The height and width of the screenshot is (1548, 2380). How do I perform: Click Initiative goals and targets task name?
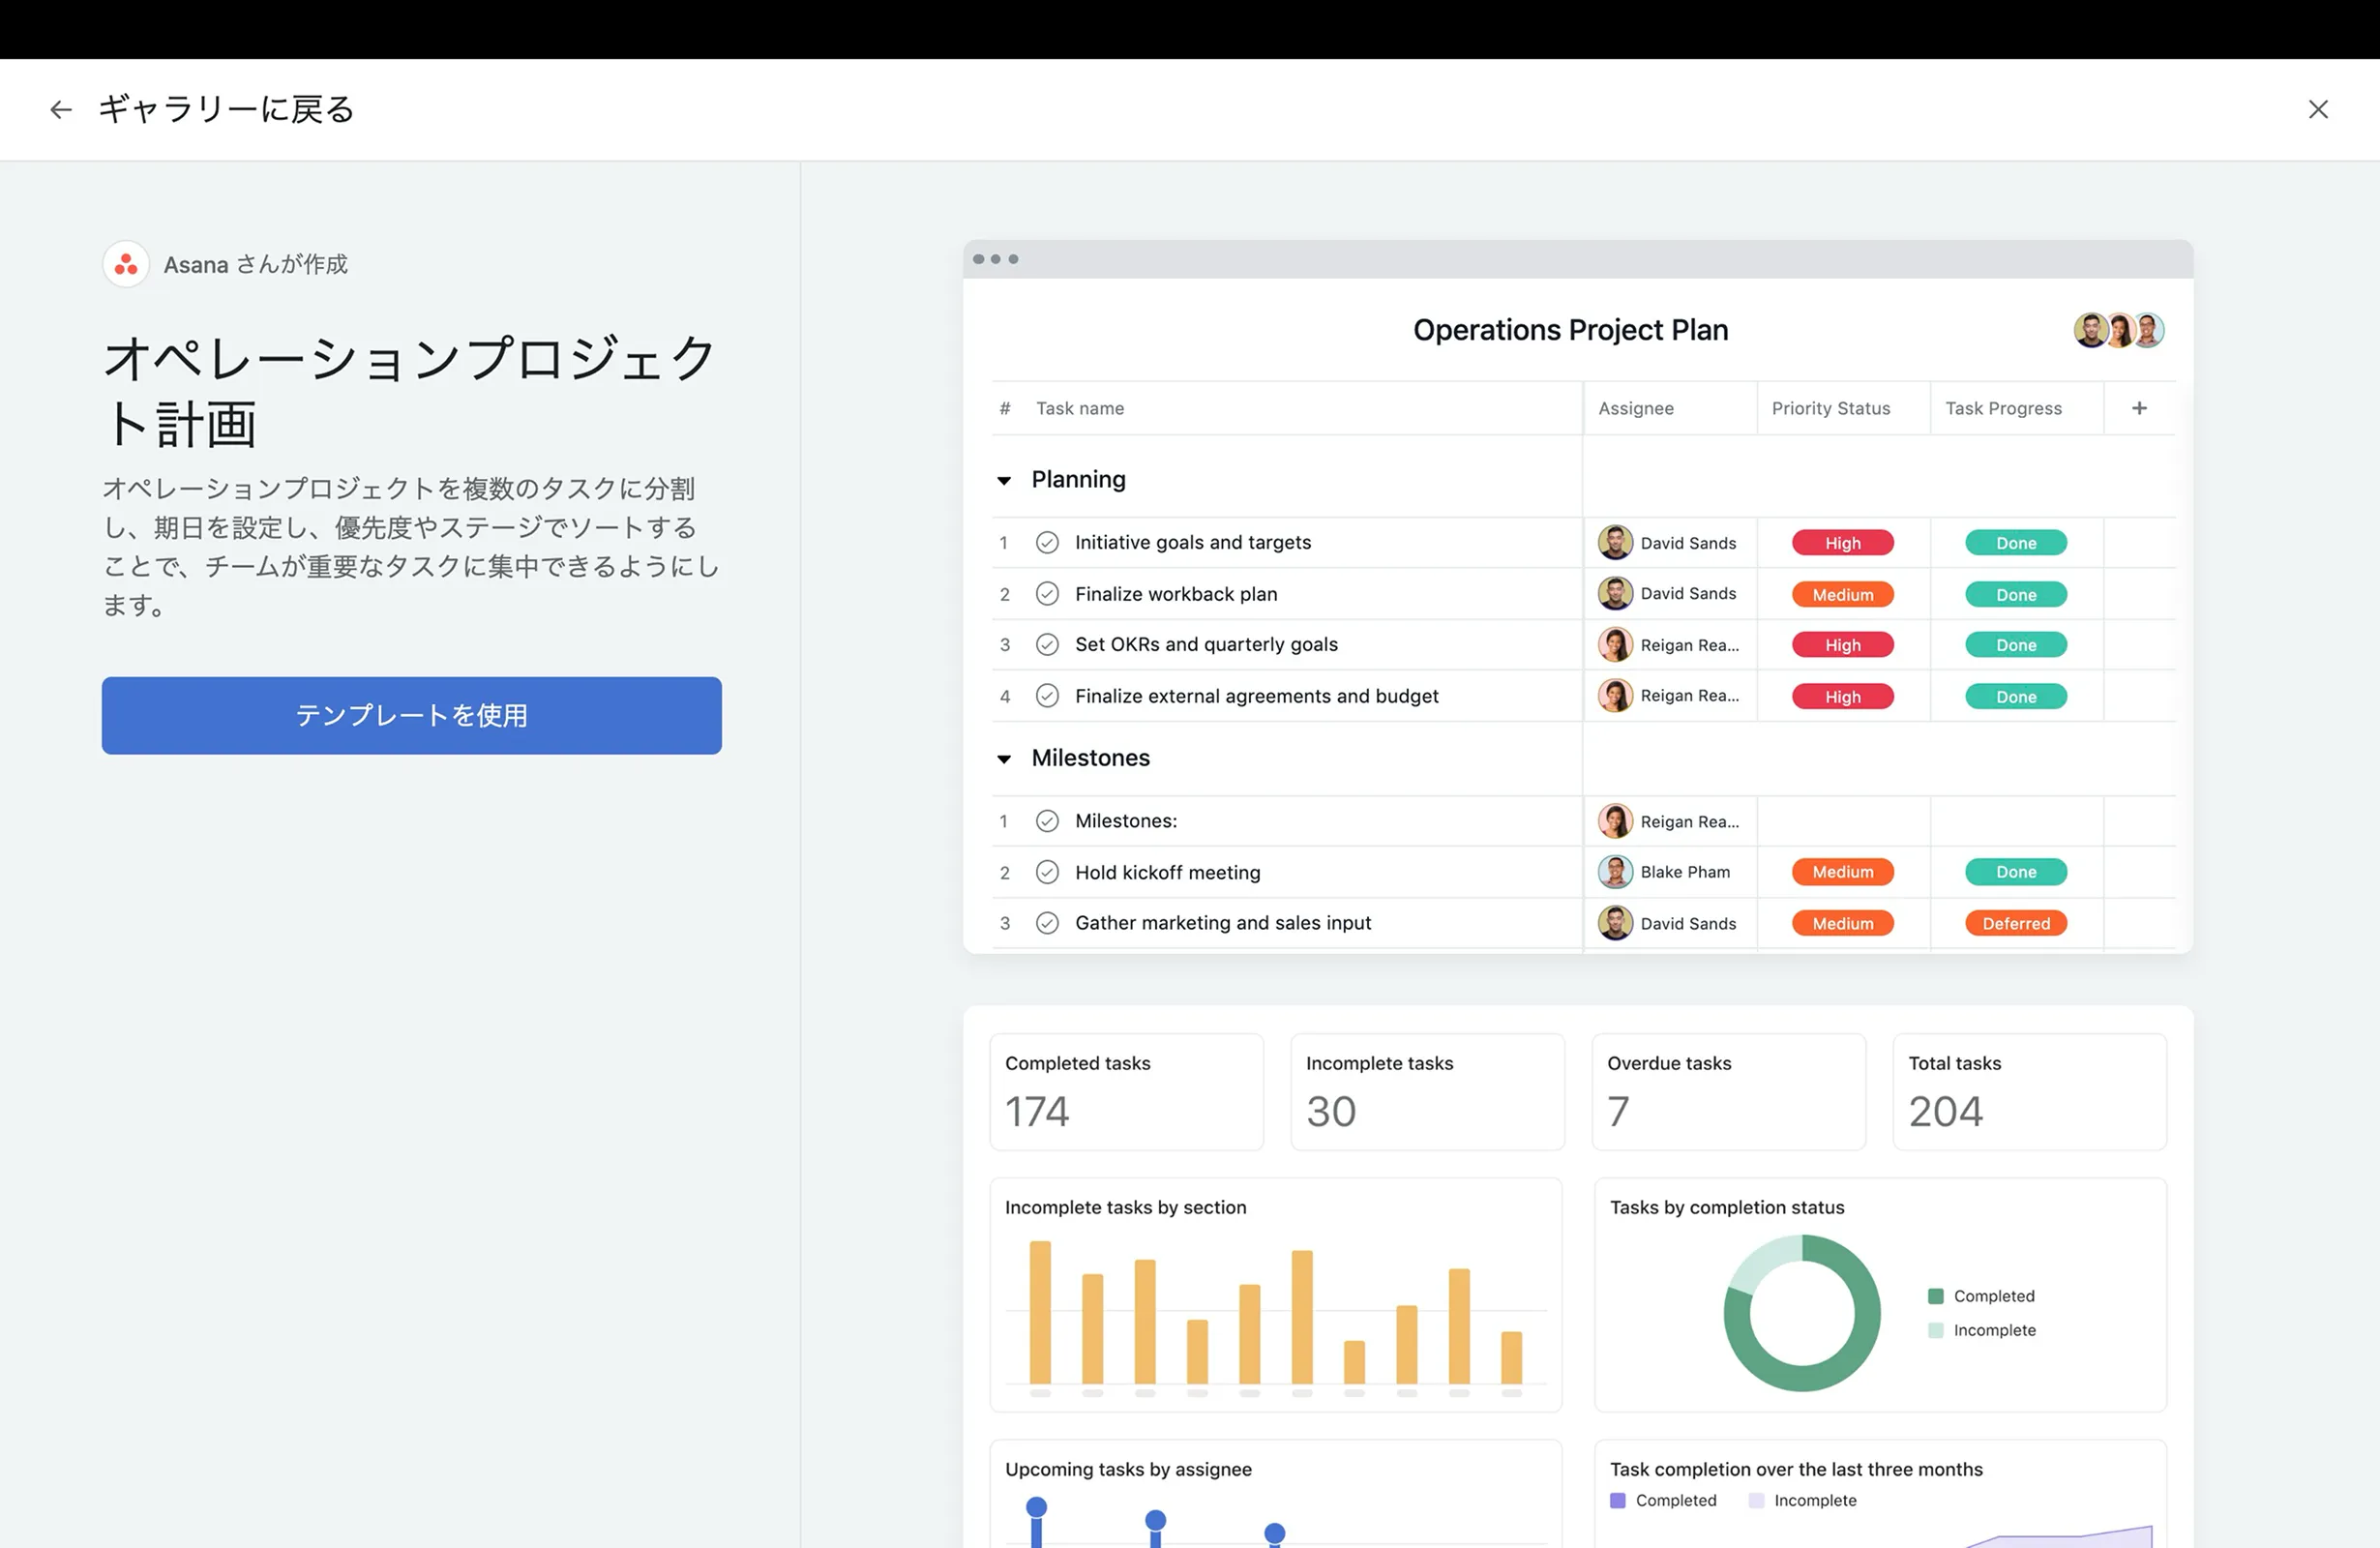click(1193, 542)
